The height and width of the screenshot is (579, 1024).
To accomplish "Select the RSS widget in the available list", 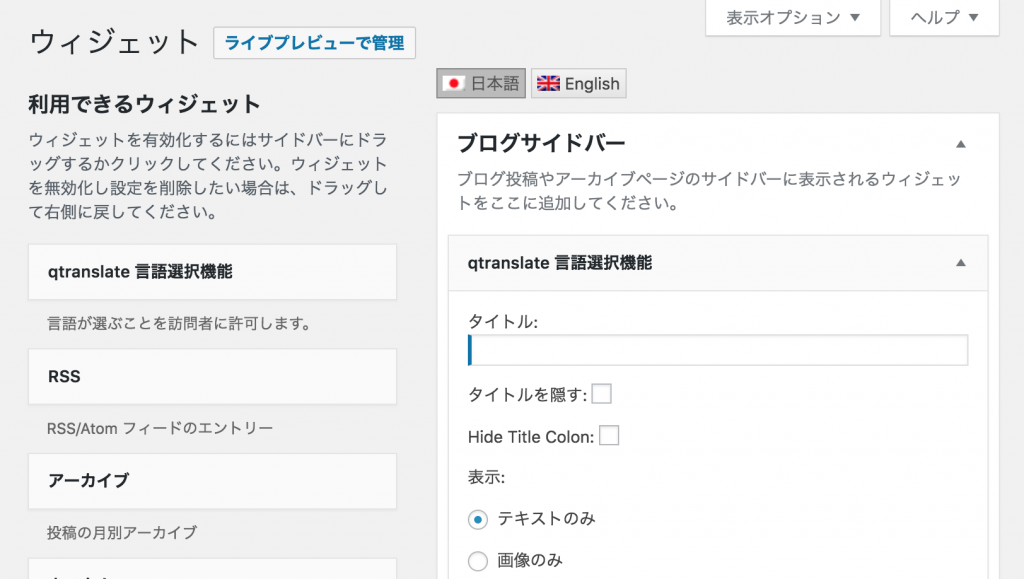I will click(x=212, y=376).
